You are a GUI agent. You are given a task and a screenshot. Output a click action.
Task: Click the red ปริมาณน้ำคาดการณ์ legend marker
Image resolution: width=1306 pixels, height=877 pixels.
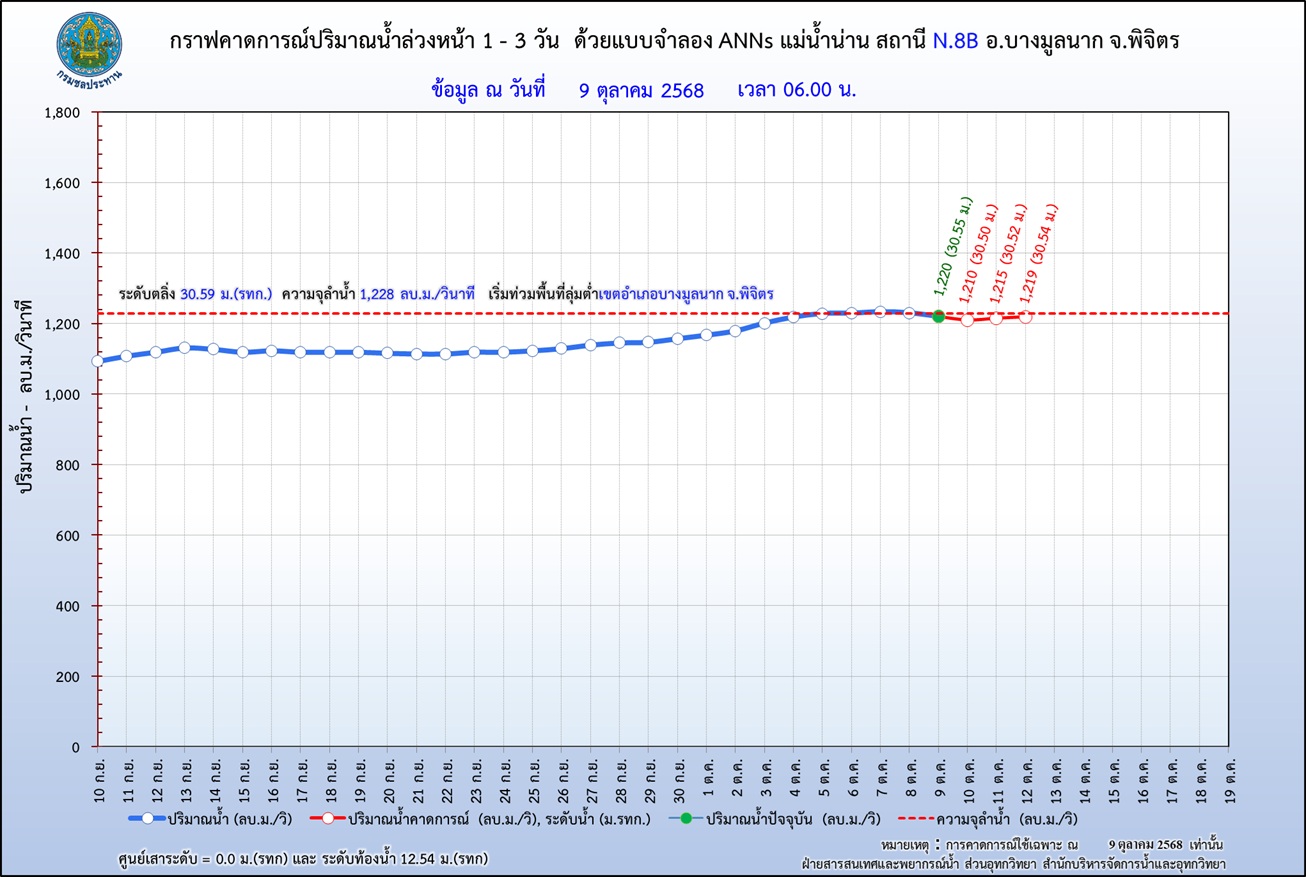click(327, 819)
